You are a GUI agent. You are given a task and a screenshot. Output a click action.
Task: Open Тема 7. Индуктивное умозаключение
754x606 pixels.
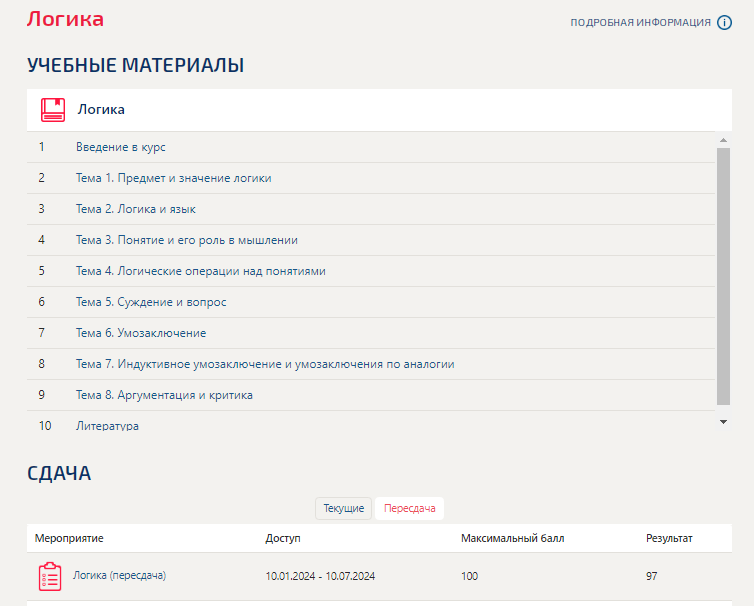pyautogui.click(x=265, y=364)
